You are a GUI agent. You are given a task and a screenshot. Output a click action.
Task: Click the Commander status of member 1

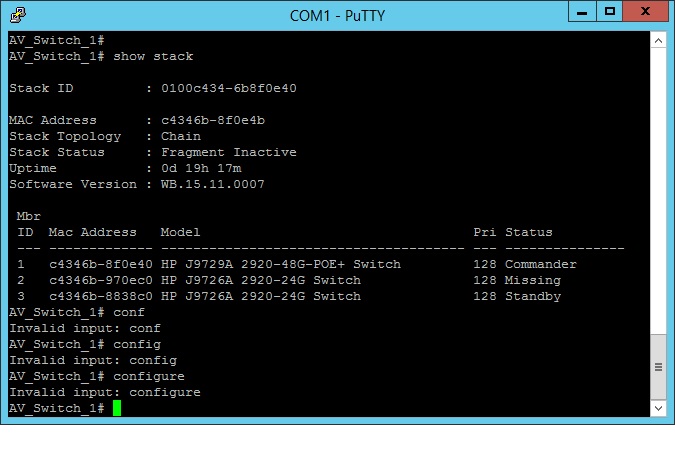541,264
